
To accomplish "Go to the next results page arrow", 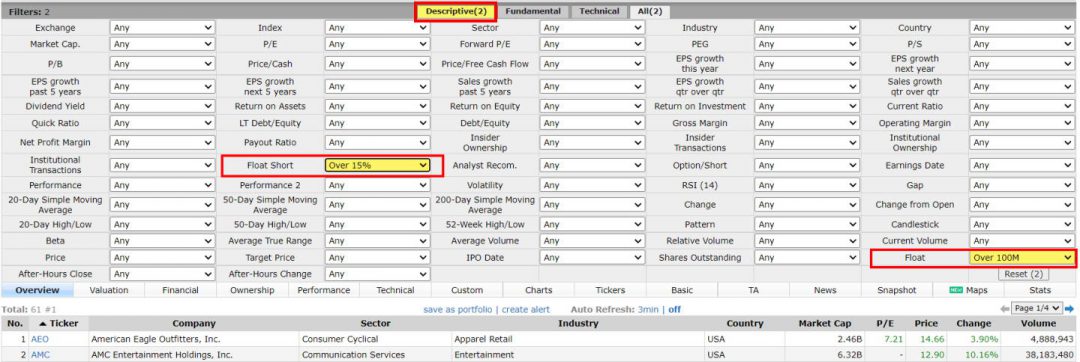I will [x=1070, y=308].
